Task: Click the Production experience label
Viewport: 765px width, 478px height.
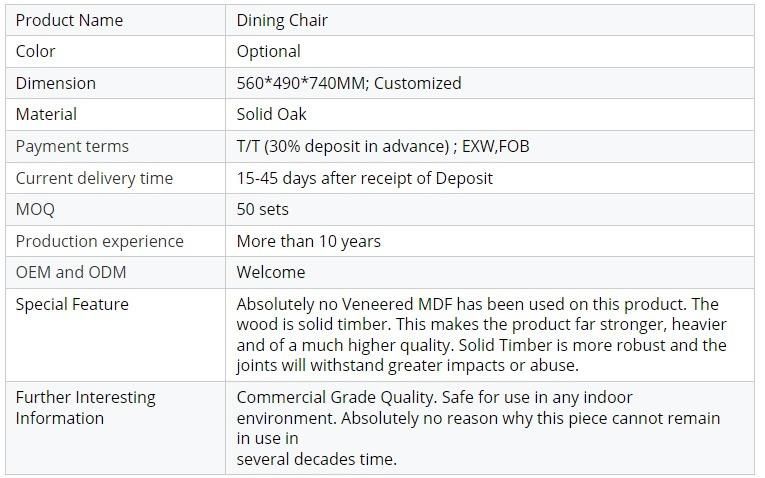Action: tap(100, 241)
